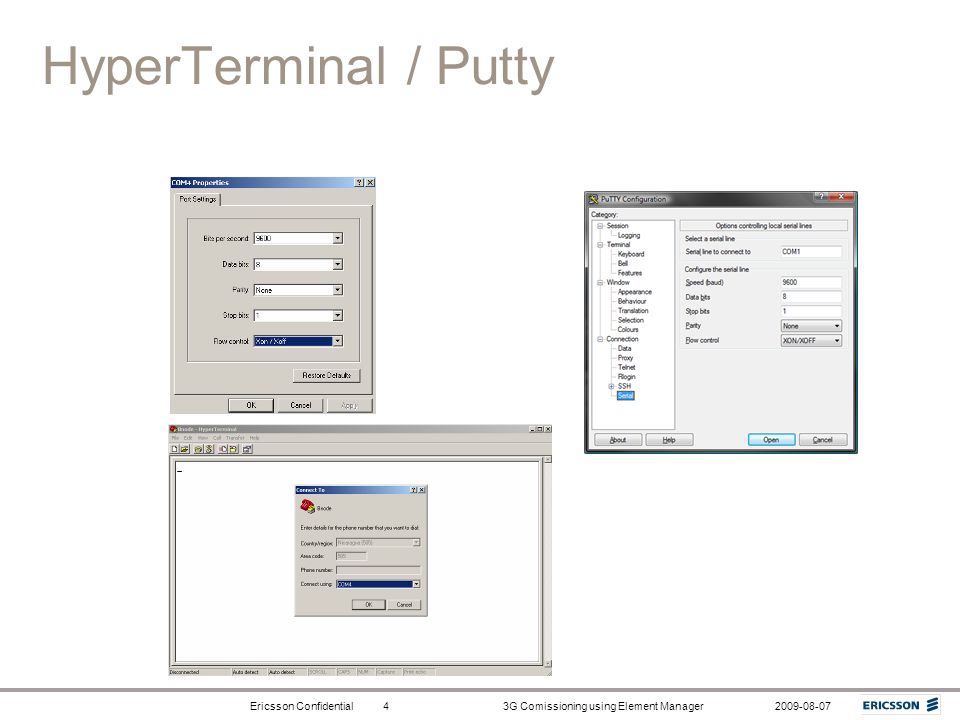
Task: Collapse the Session tree node in PuTTY
Action: point(600,226)
